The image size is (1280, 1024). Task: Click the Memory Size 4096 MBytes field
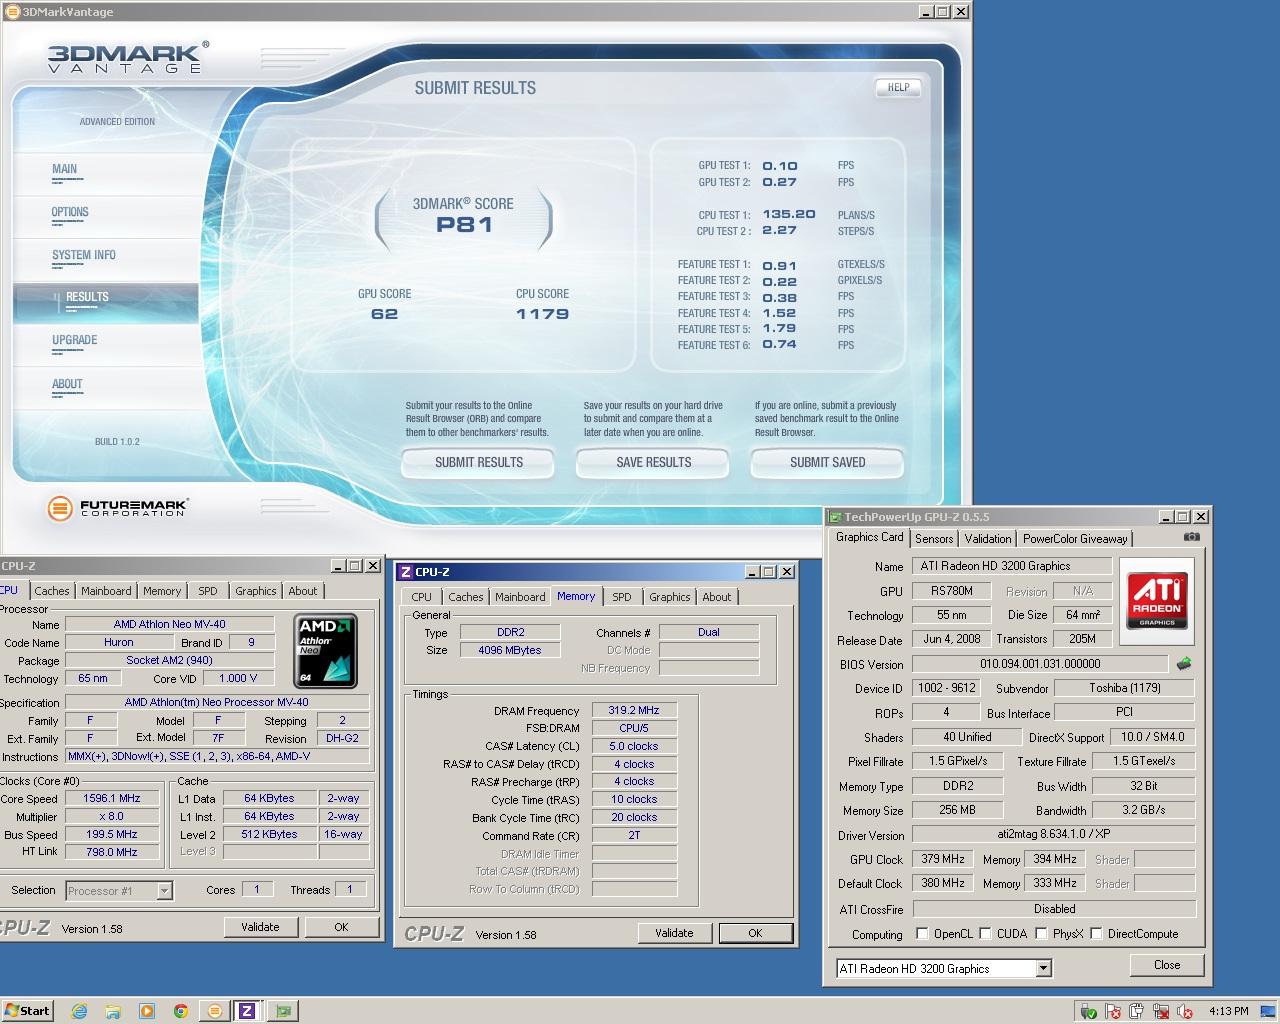[x=509, y=650]
